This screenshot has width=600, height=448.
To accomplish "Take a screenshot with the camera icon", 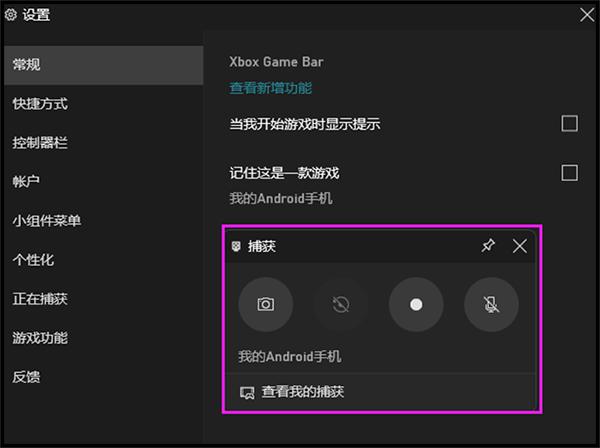I will (266, 305).
